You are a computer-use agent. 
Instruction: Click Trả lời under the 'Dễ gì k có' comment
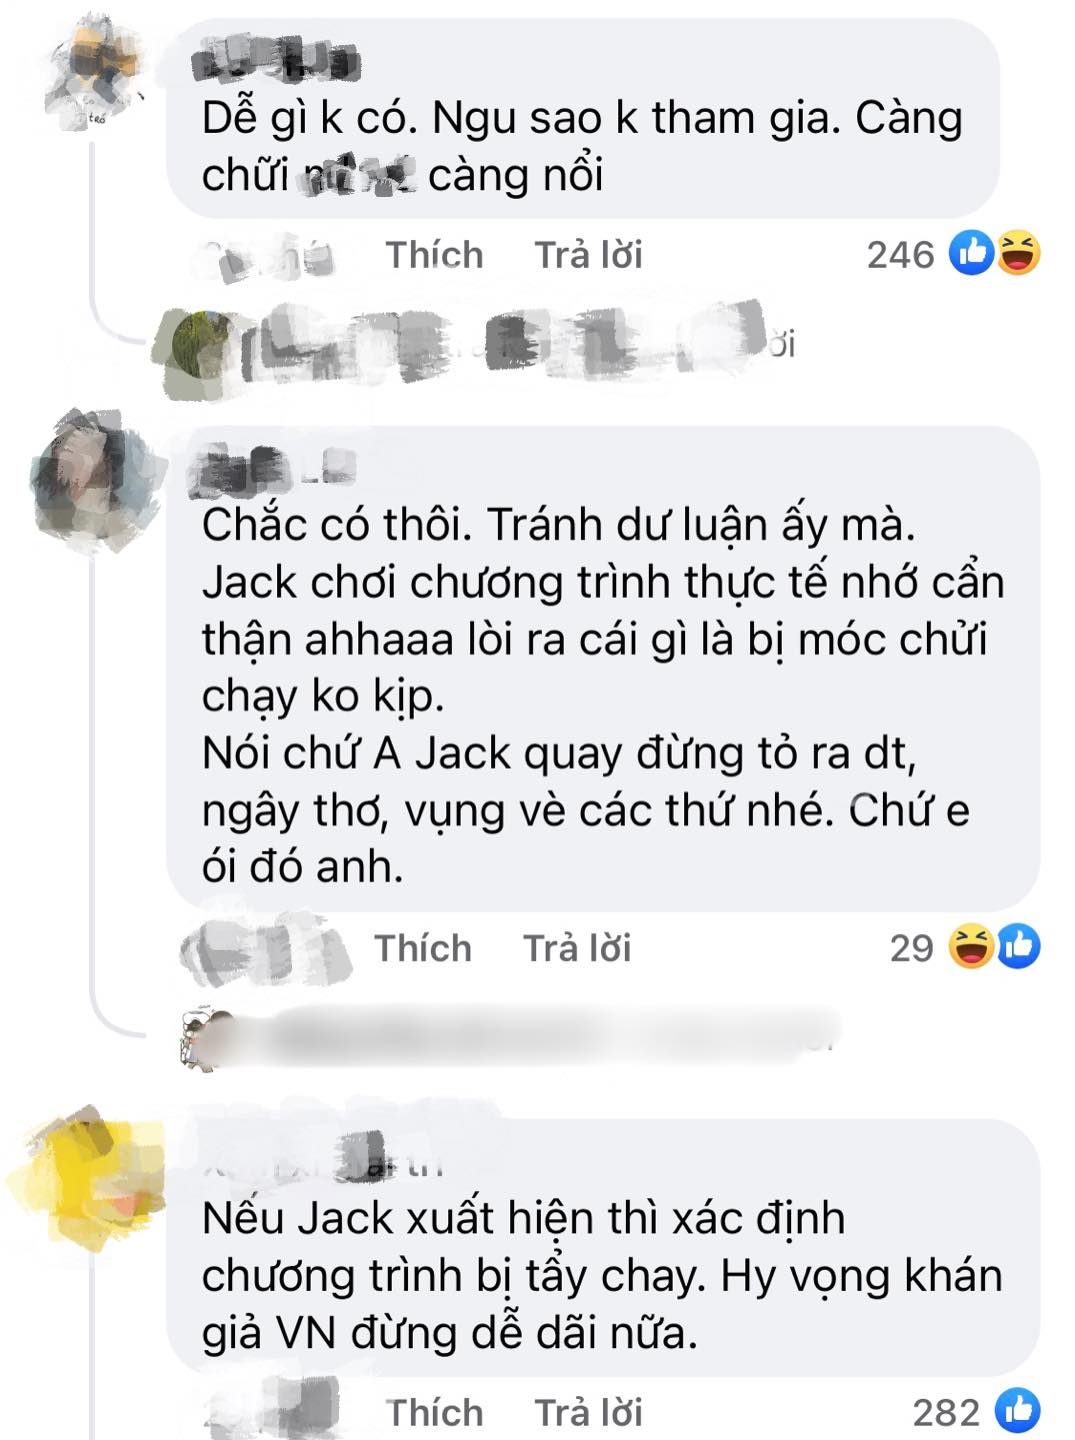[x=588, y=255]
